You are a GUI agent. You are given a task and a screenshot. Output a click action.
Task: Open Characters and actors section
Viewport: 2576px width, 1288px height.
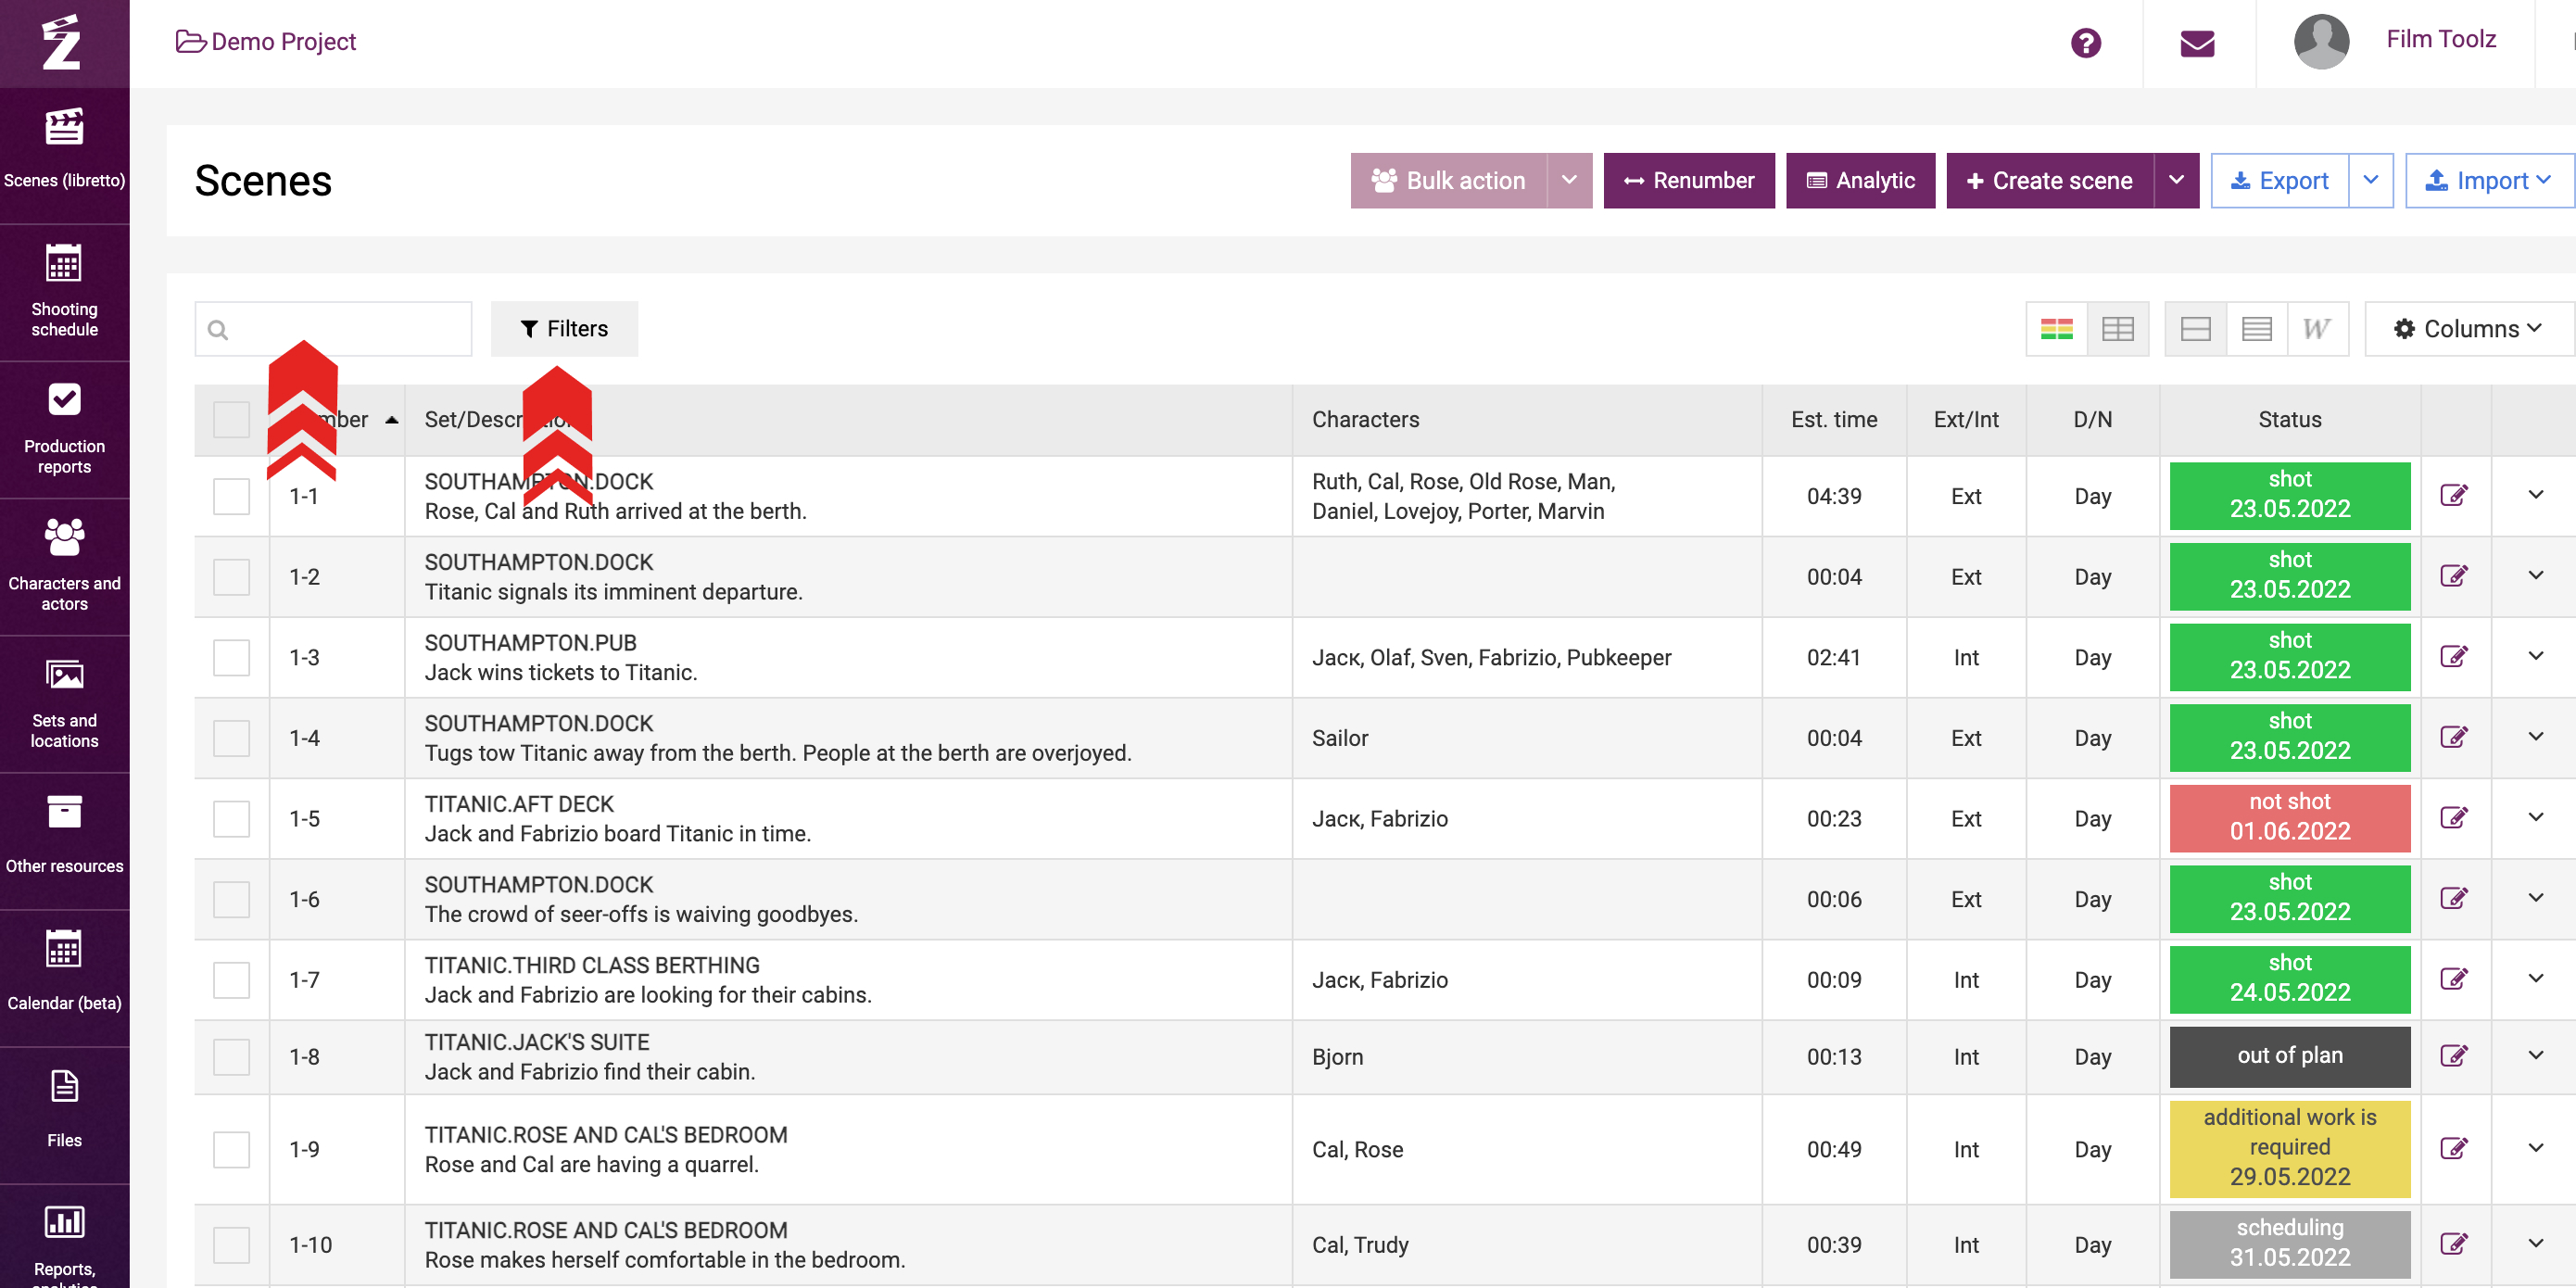[x=64, y=567]
